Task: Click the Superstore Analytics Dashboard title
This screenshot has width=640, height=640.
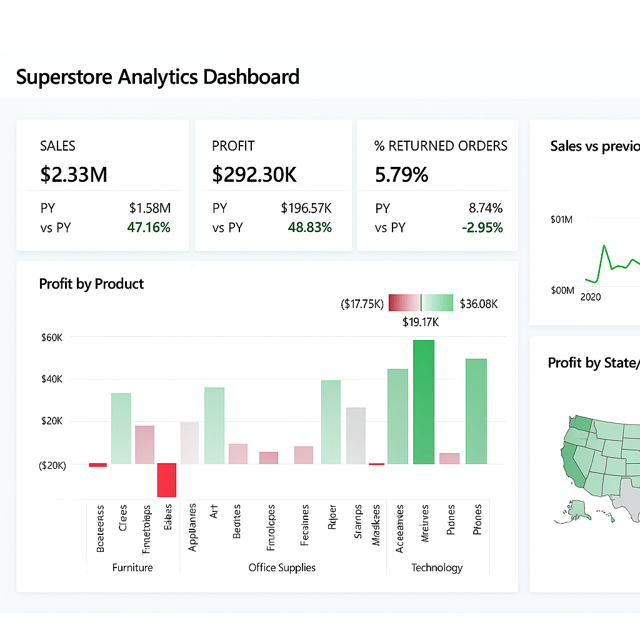Action: click(x=158, y=77)
